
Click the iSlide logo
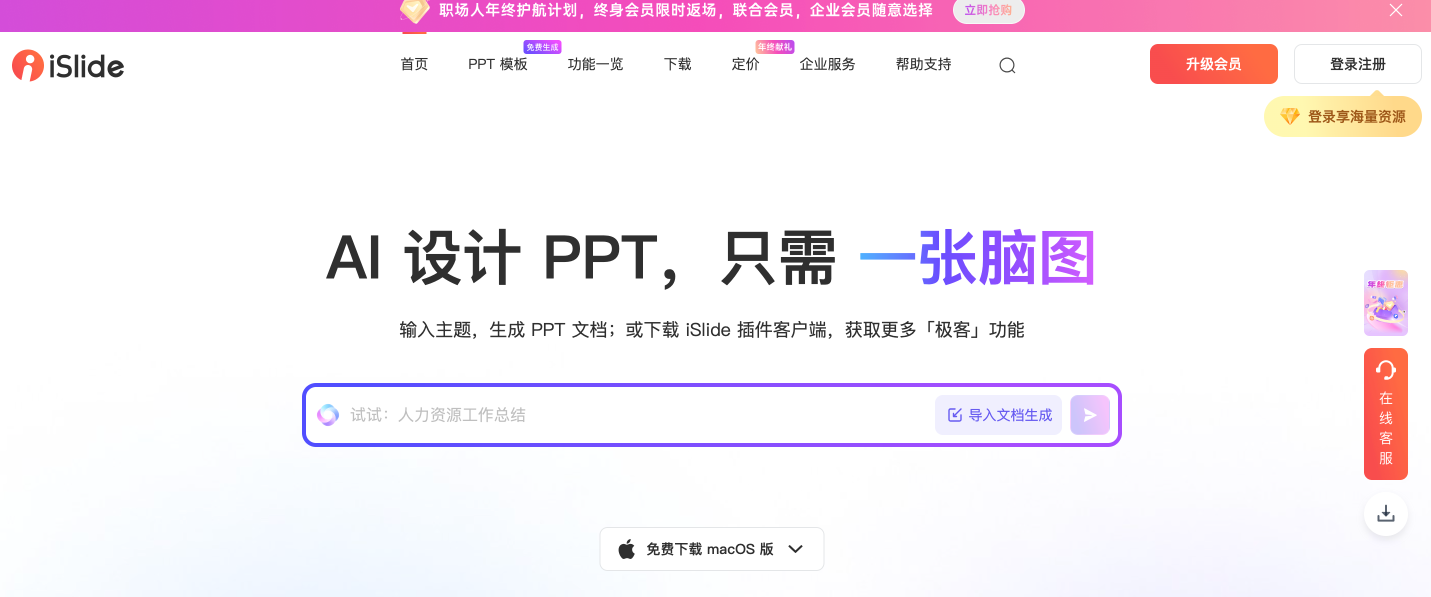[x=68, y=66]
